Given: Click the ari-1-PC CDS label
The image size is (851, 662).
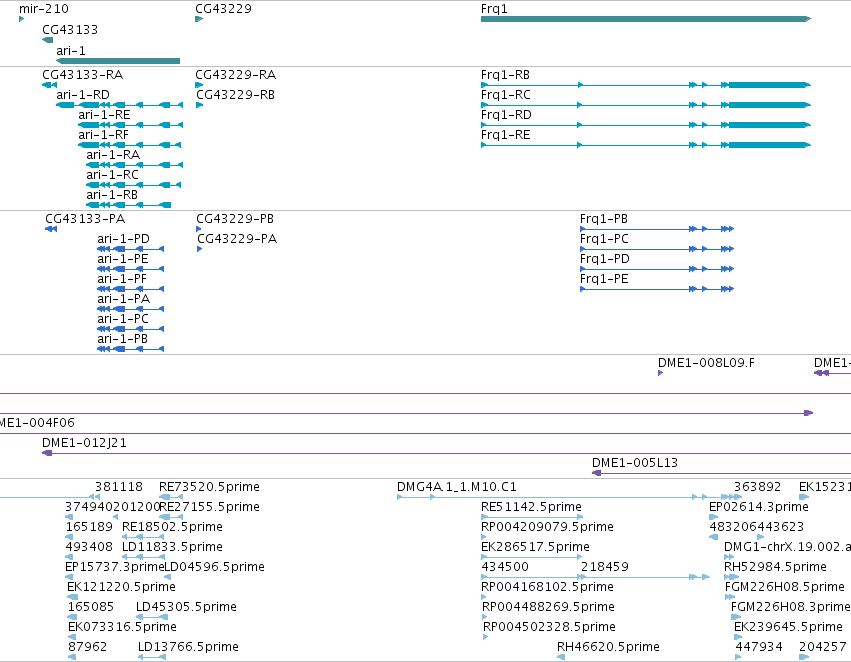Looking at the screenshot, I should 123,319.
